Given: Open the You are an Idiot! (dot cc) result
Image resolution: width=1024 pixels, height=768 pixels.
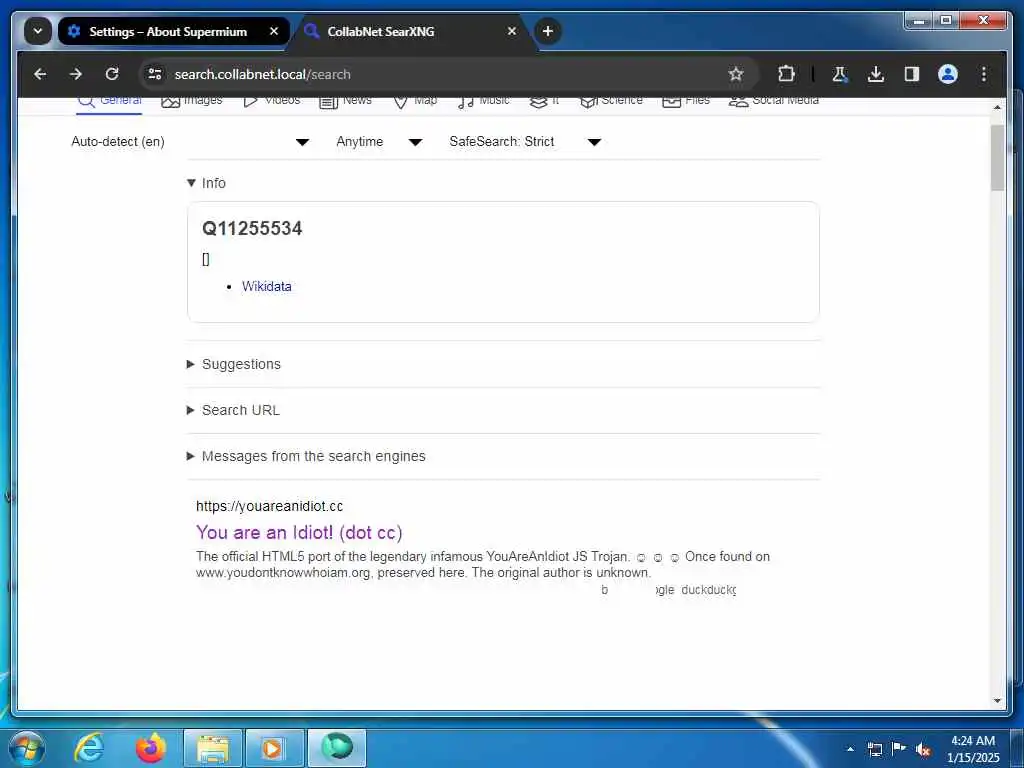Looking at the screenshot, I should click(x=299, y=532).
